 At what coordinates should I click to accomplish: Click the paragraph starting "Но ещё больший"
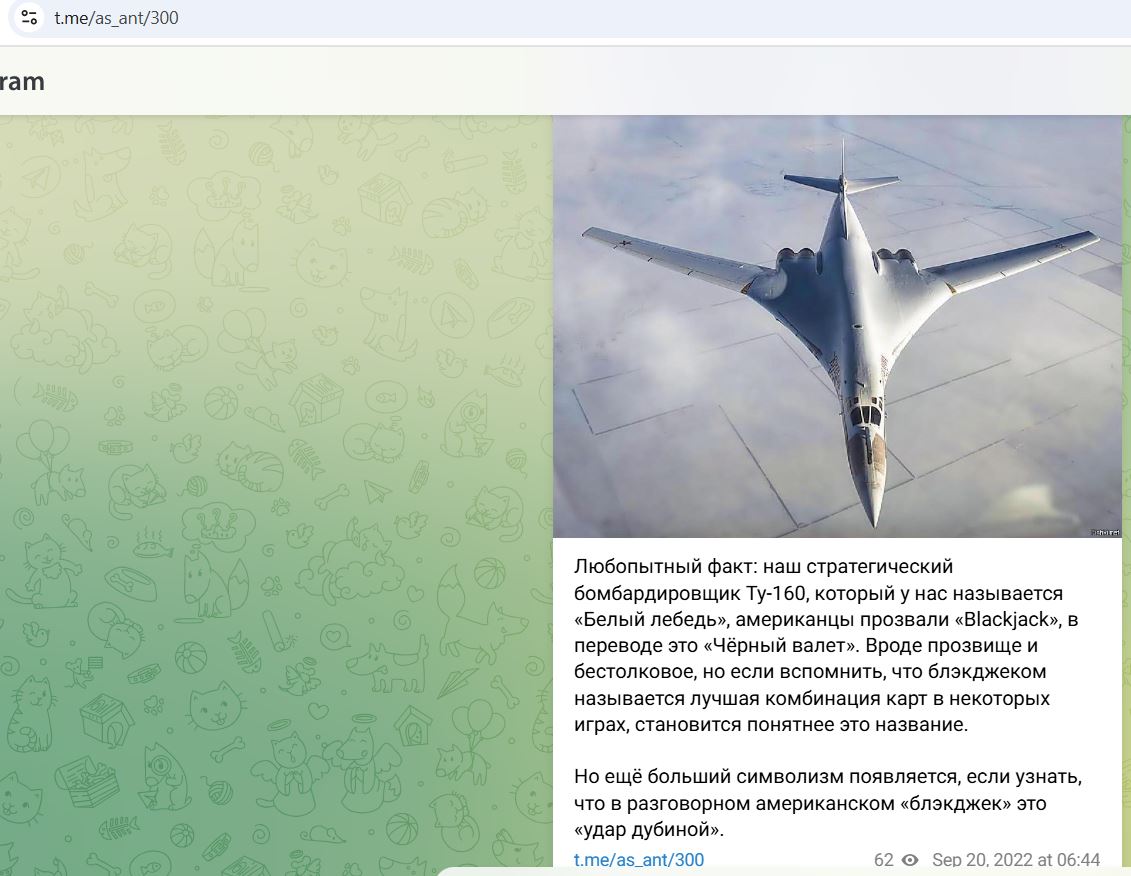(x=828, y=803)
